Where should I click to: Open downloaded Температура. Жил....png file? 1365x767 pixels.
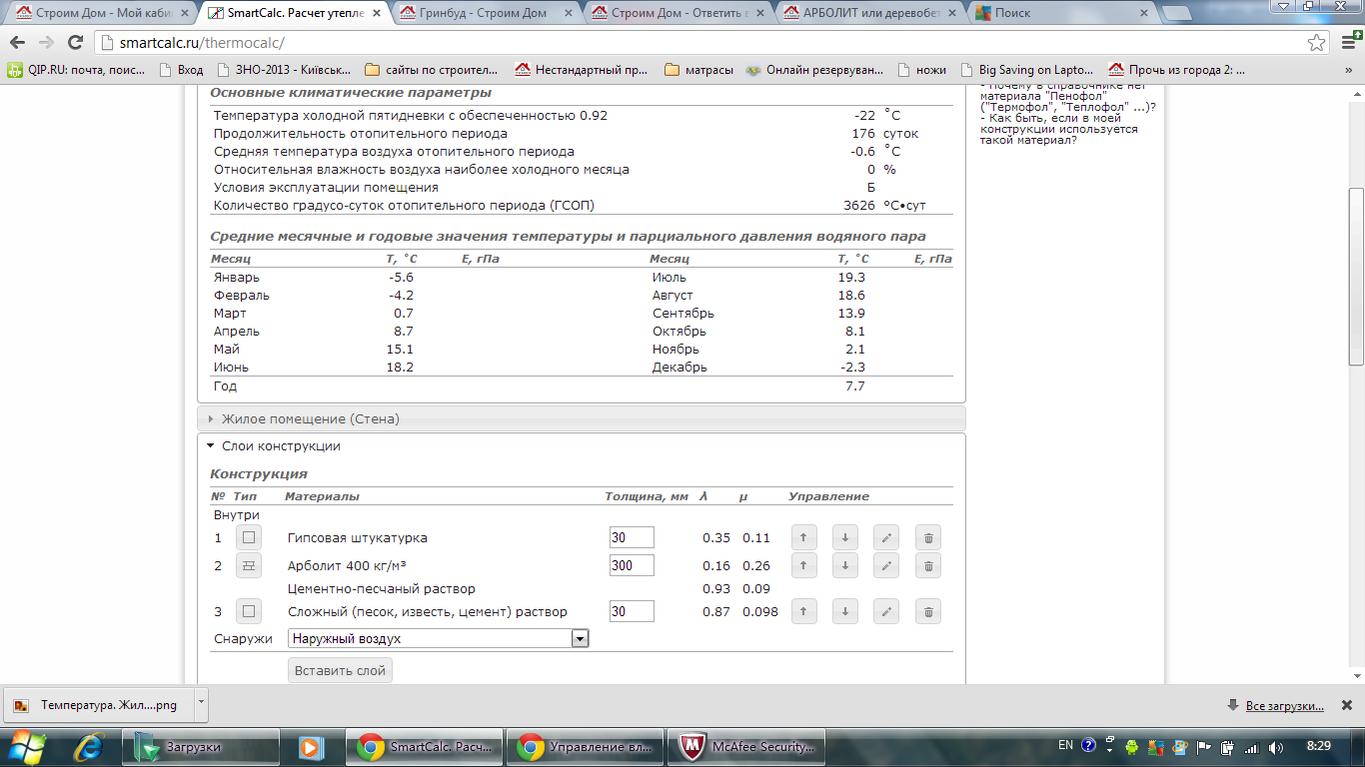[x=97, y=705]
